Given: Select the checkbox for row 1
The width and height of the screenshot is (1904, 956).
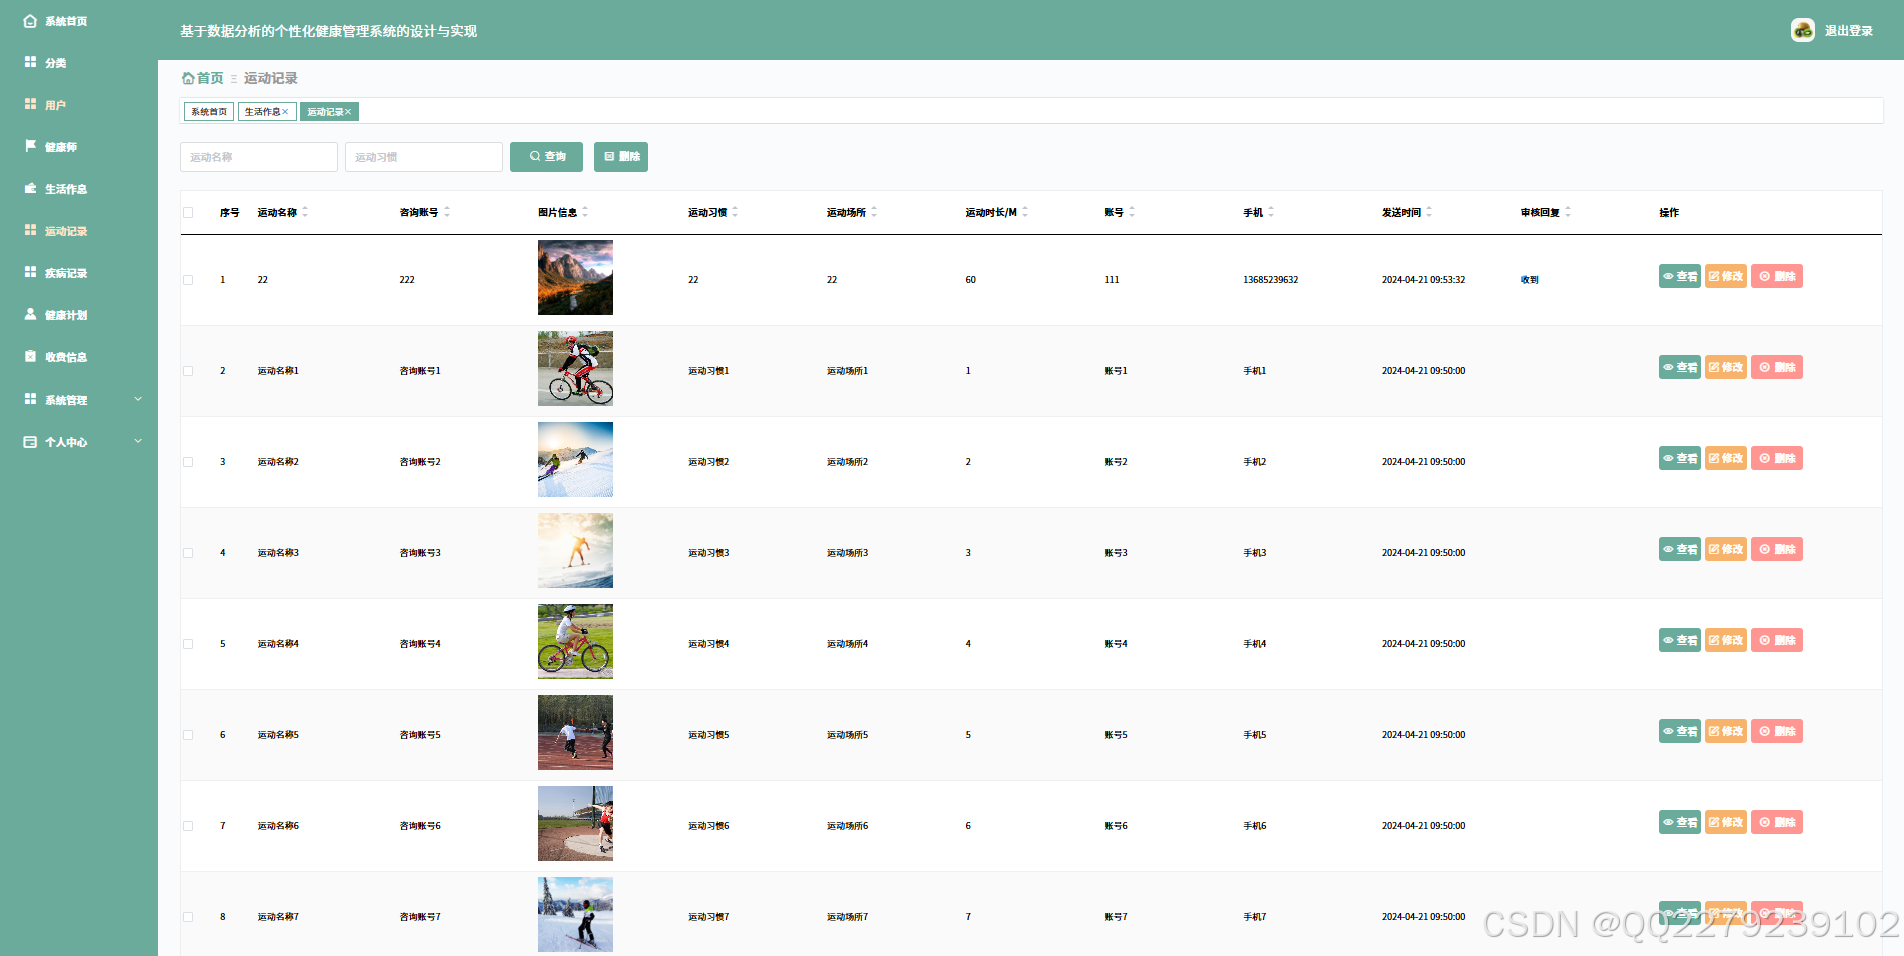Looking at the screenshot, I should click(x=188, y=280).
